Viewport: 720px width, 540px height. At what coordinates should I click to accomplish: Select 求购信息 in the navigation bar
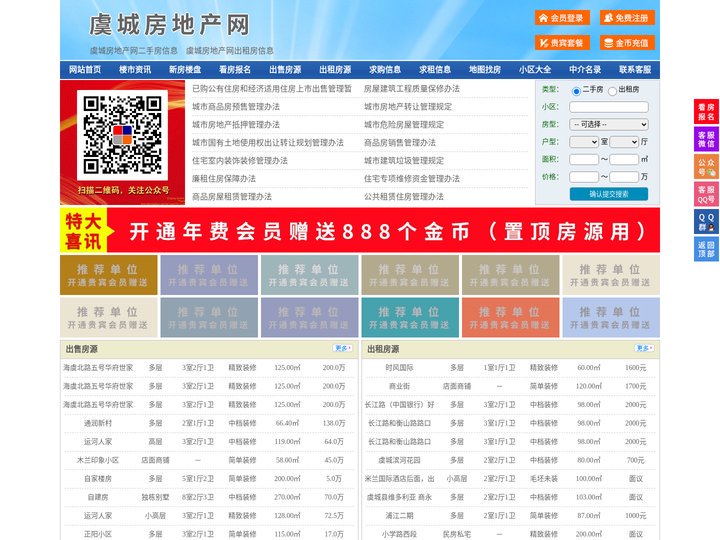pyautogui.click(x=385, y=70)
